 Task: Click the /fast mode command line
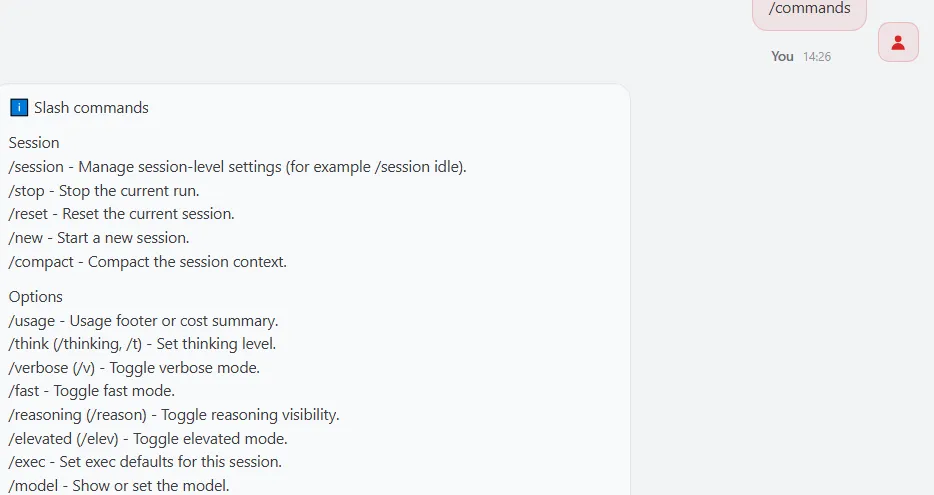click(92, 391)
